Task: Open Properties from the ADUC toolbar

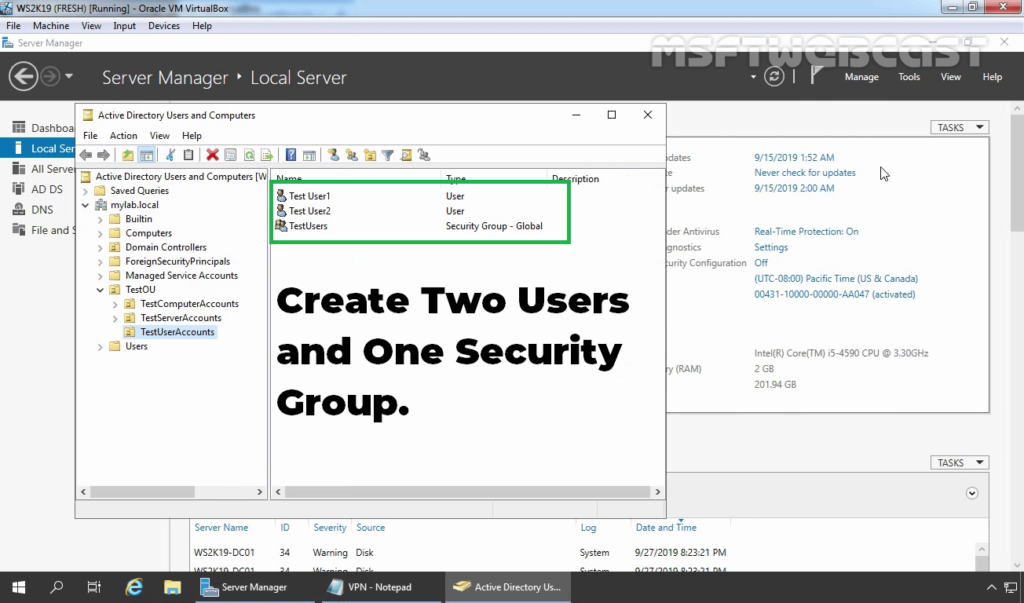Action: 231,155
